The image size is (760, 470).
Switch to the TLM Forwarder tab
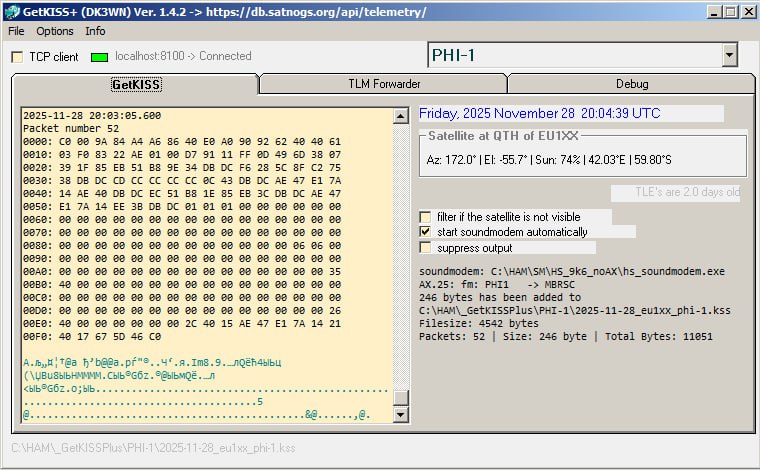[x=383, y=84]
